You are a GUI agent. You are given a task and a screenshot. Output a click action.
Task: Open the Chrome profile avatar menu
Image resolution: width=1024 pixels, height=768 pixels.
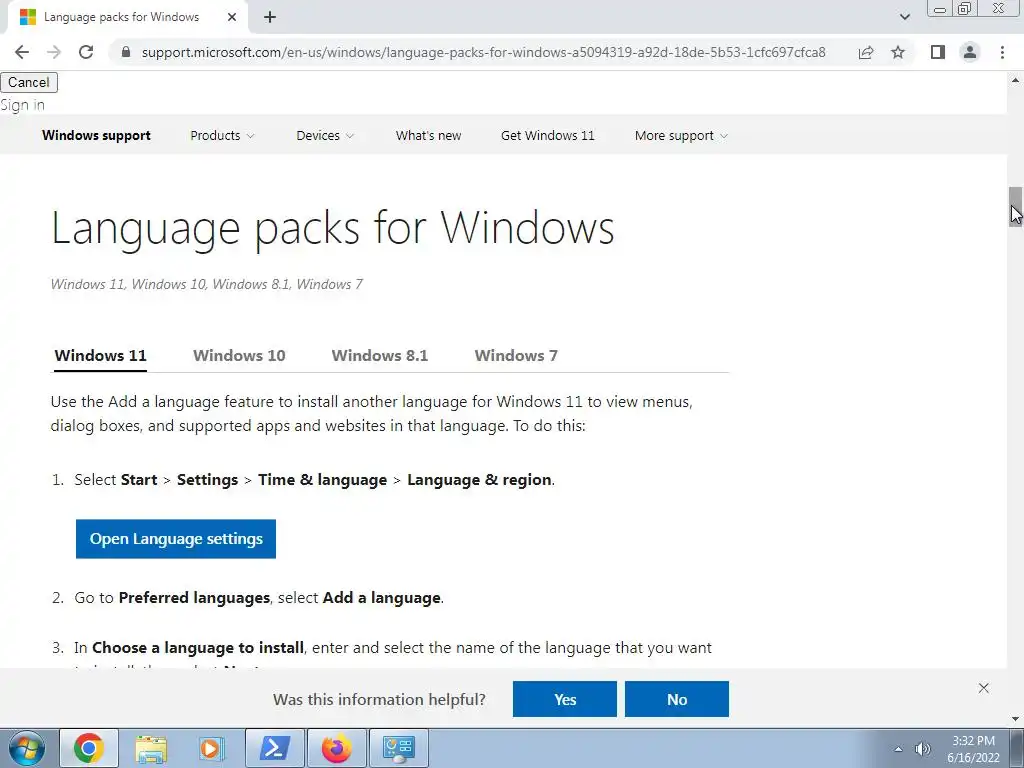[x=970, y=52]
